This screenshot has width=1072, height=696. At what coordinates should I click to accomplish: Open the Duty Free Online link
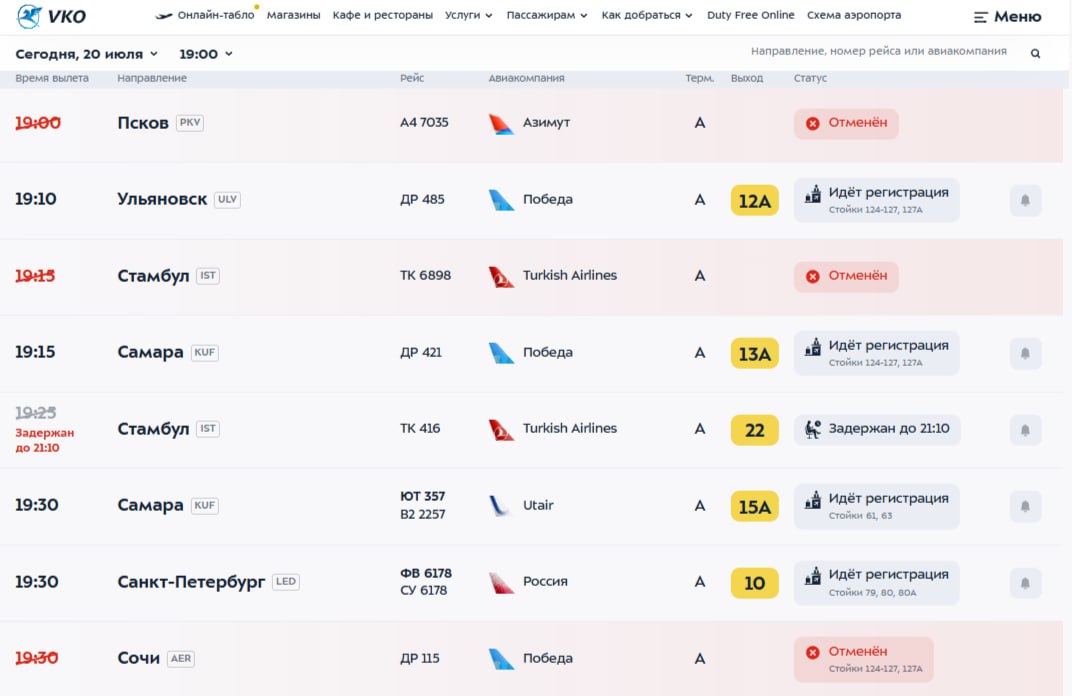pos(750,15)
